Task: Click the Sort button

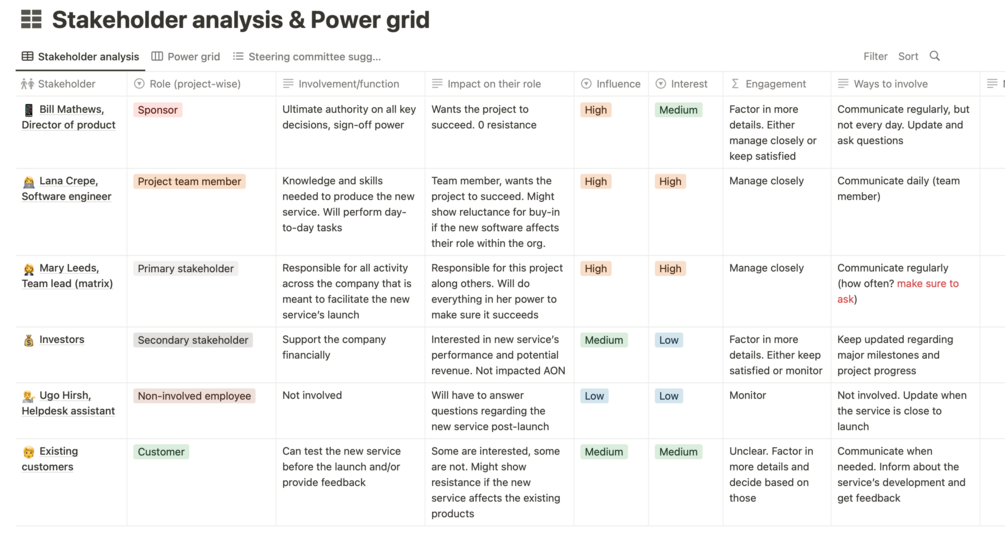Action: (x=908, y=57)
